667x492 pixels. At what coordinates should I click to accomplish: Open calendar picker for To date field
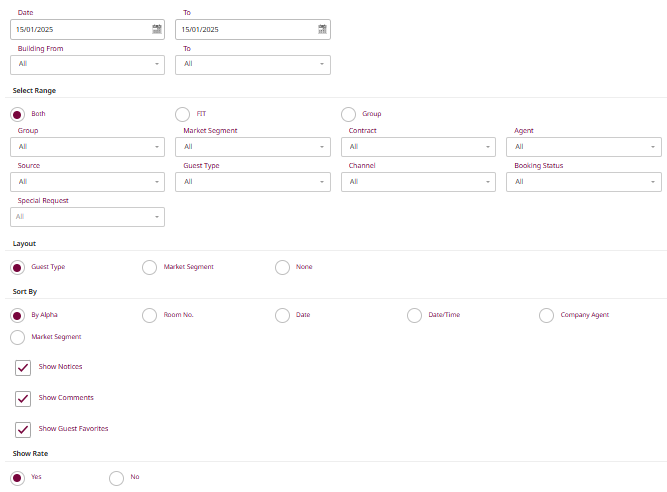[322, 30]
